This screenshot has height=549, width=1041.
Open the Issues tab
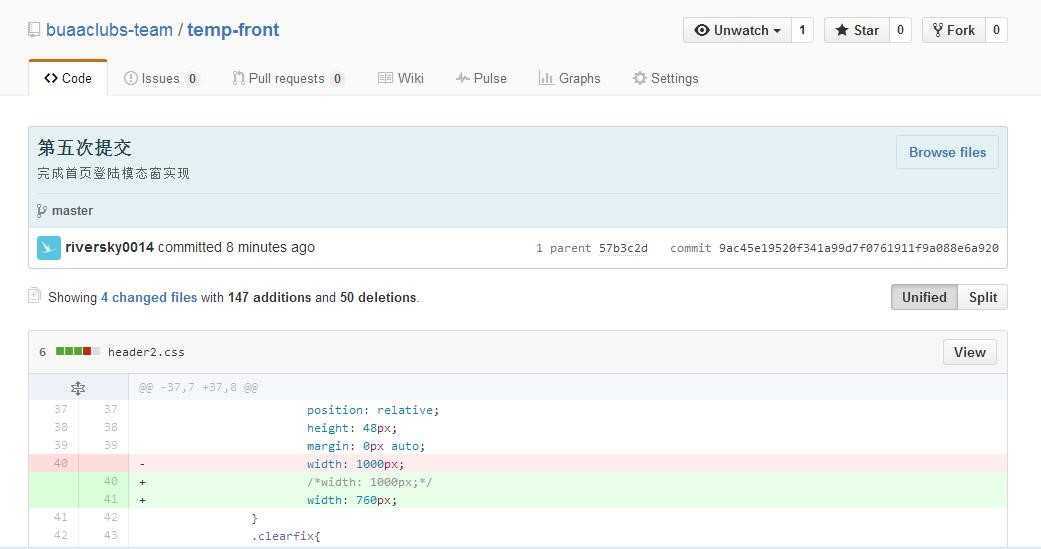pyautogui.click(x=161, y=78)
